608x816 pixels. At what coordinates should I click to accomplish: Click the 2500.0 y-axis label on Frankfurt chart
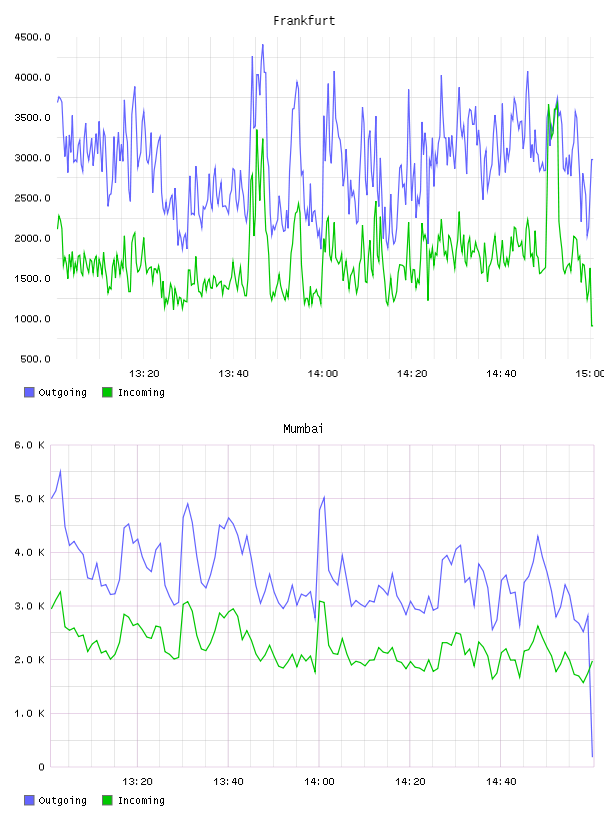[32, 198]
